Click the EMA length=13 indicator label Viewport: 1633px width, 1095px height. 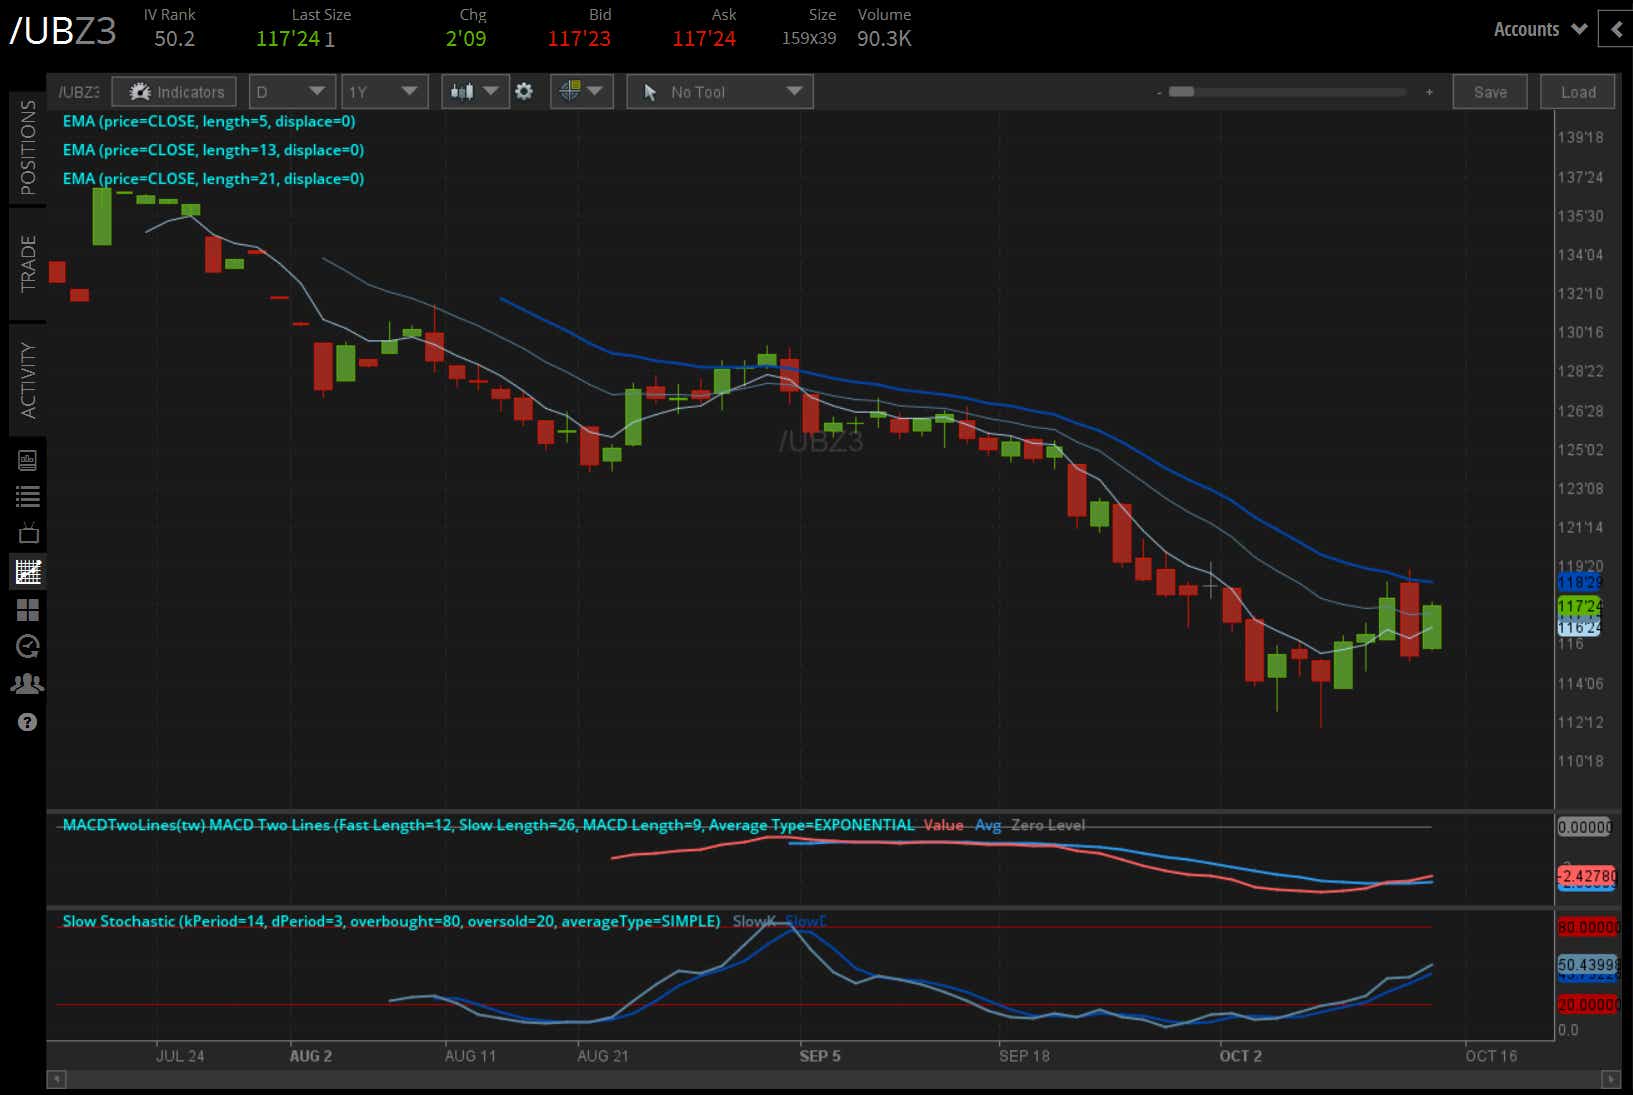[213, 150]
